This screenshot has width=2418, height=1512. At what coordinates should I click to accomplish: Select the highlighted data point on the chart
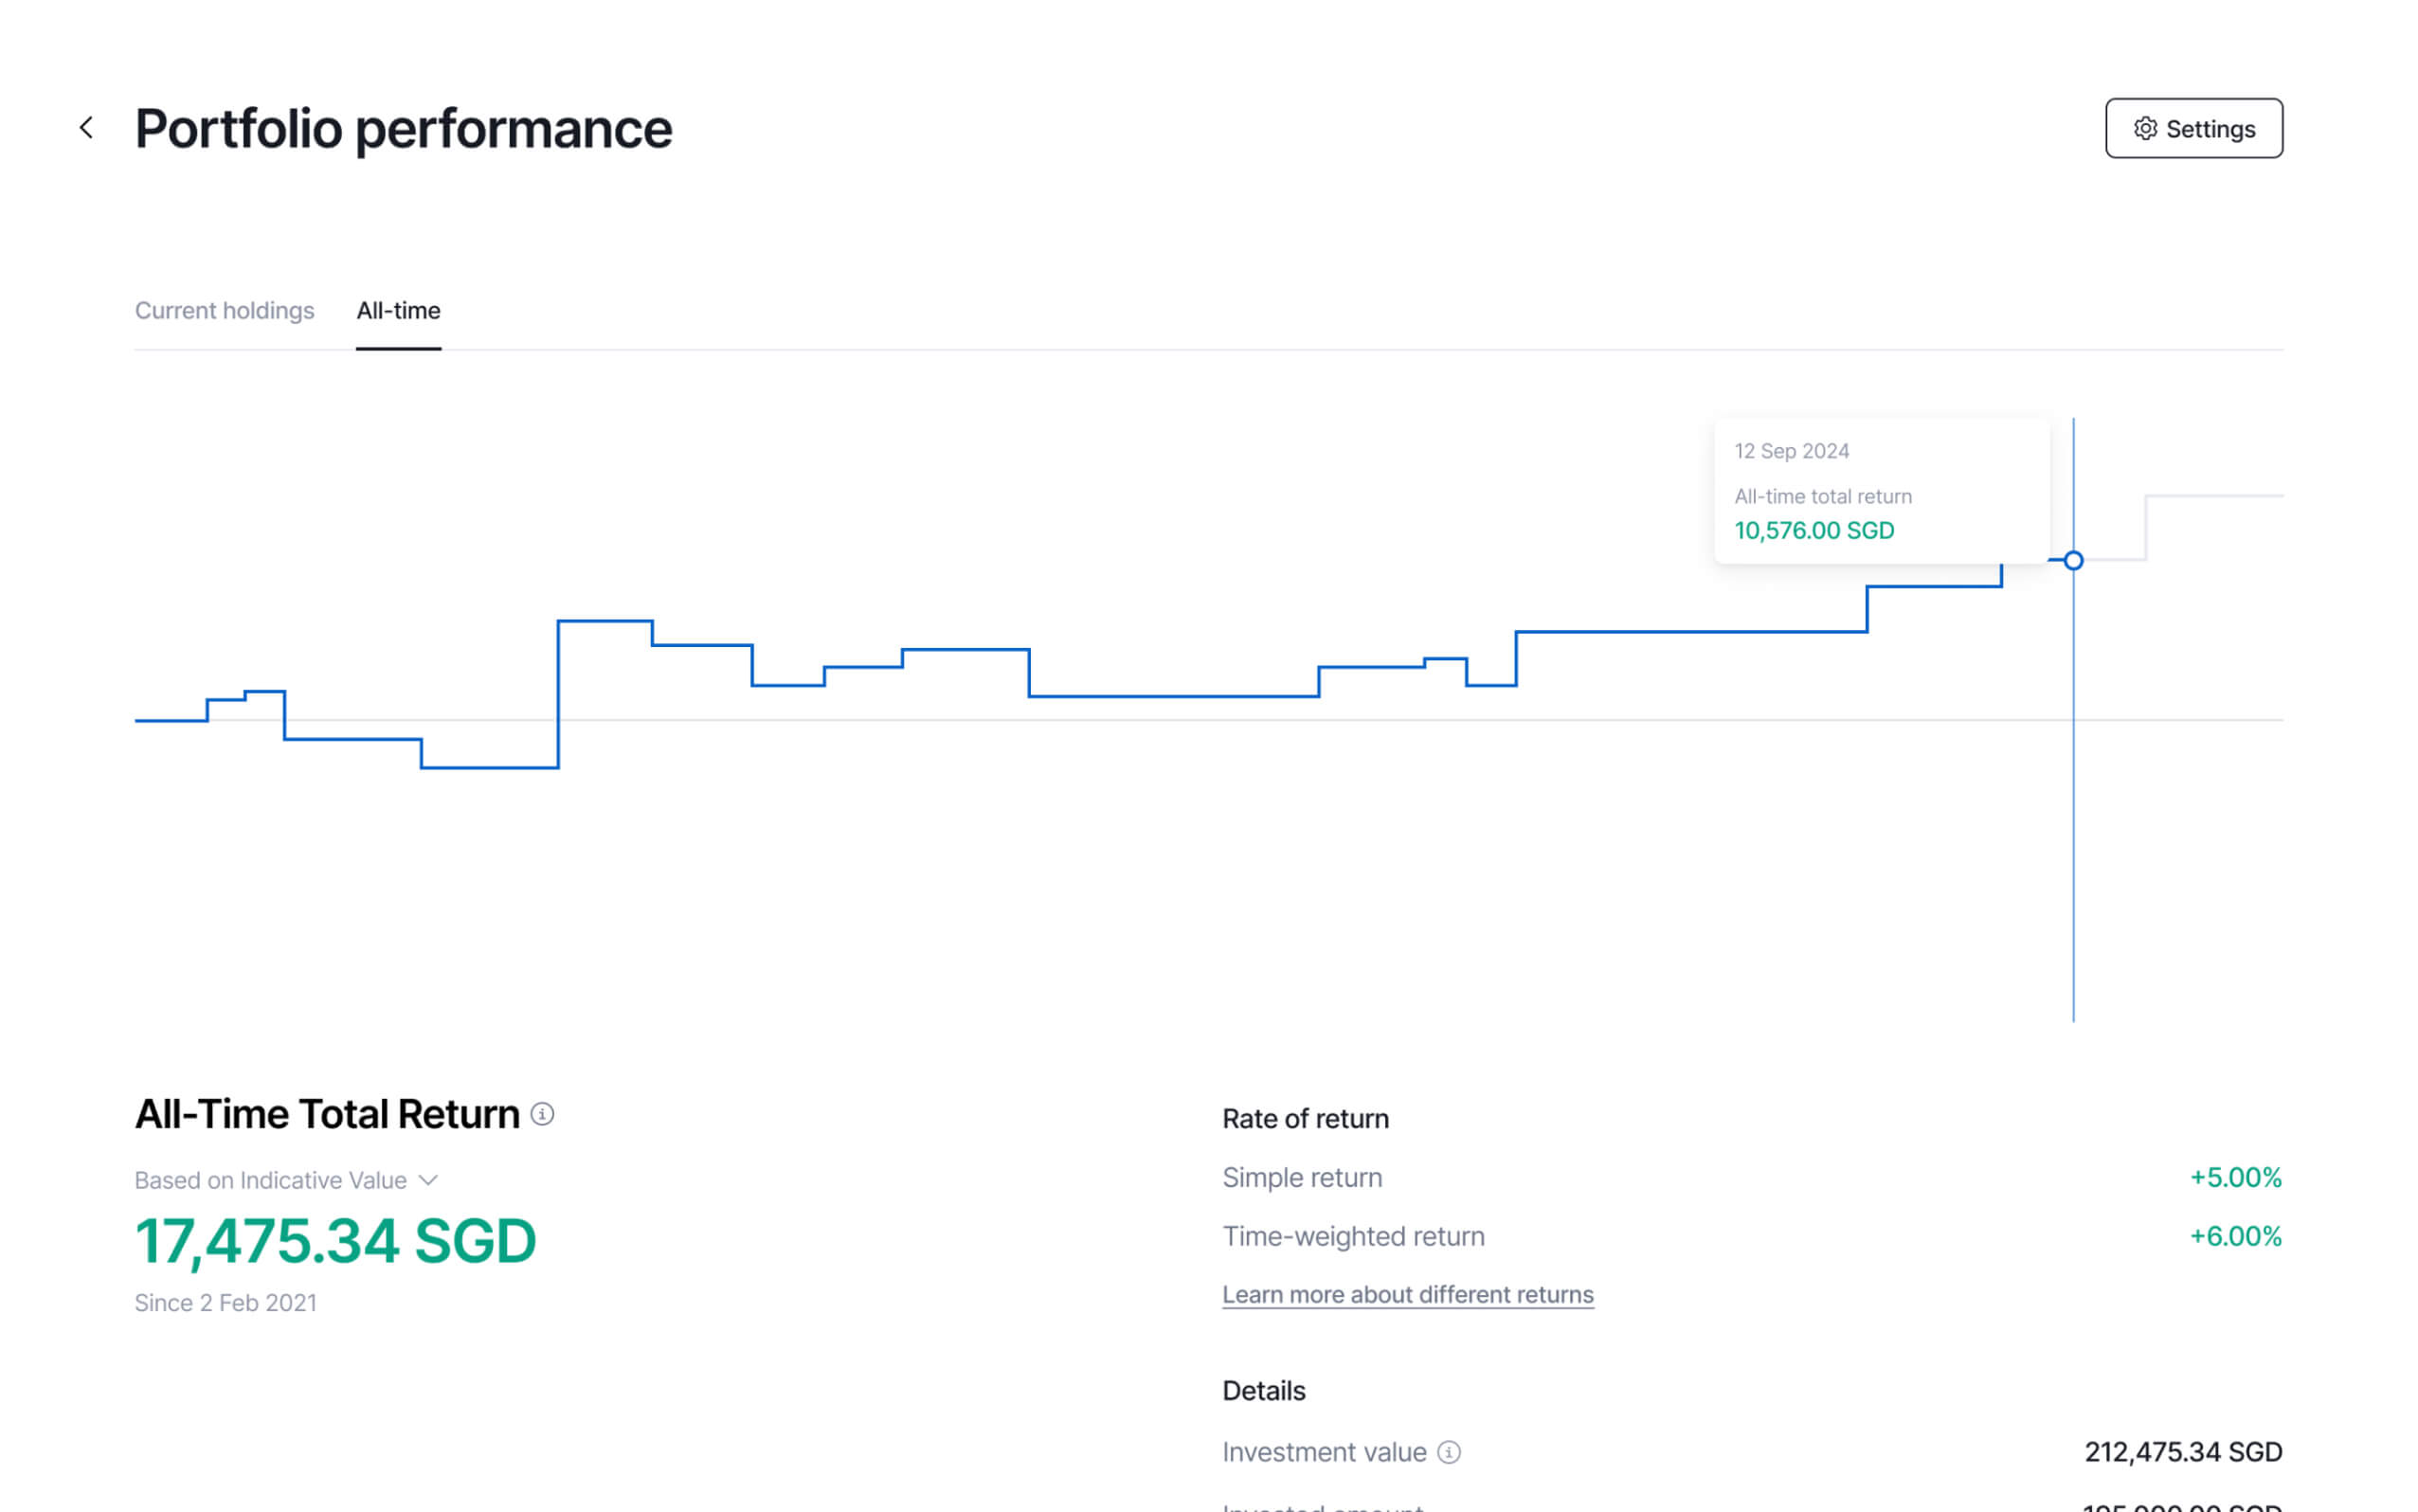[x=2072, y=561]
